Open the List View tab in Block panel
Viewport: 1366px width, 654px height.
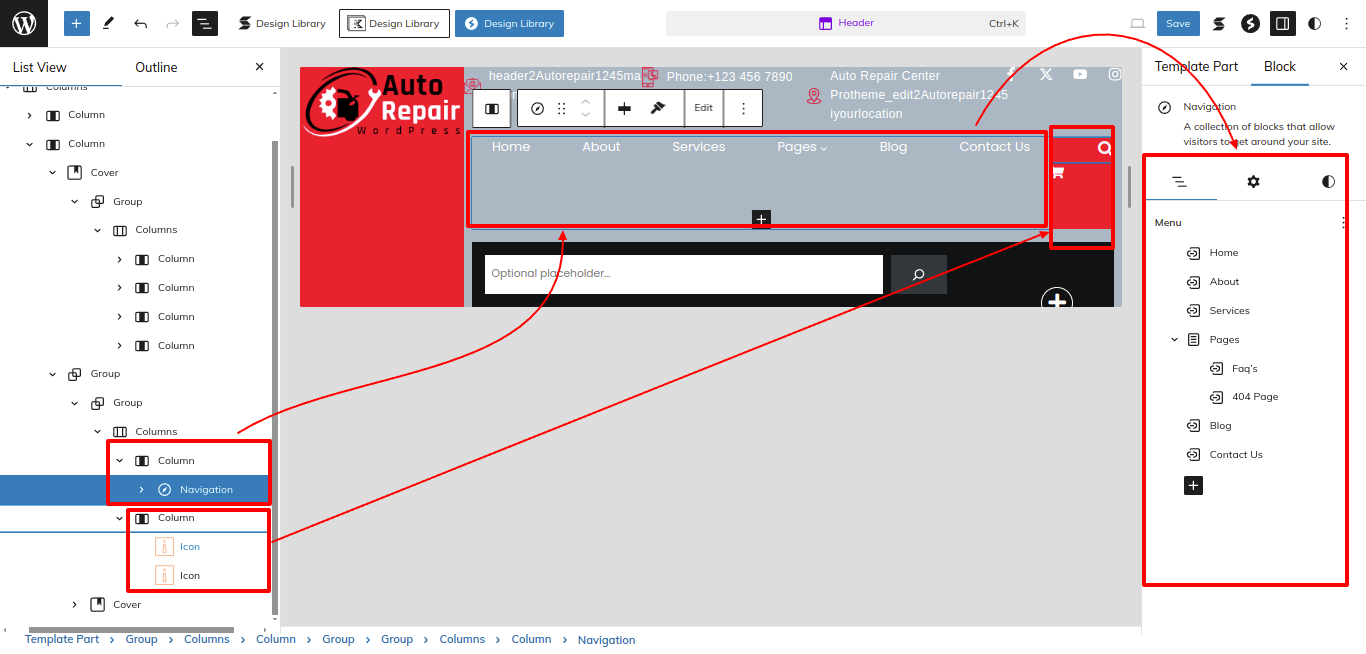(x=1180, y=182)
